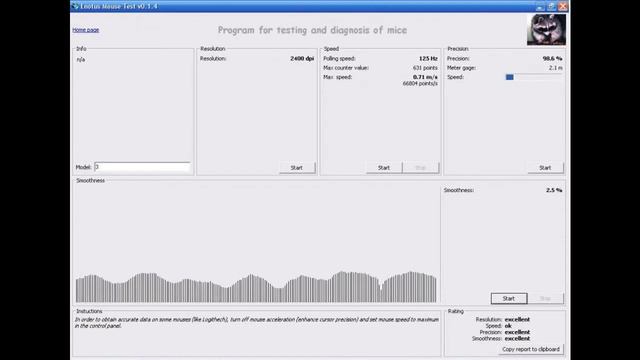Screen dimensions: 640x360
Task: Start the Smoothness test
Action: click(509, 298)
